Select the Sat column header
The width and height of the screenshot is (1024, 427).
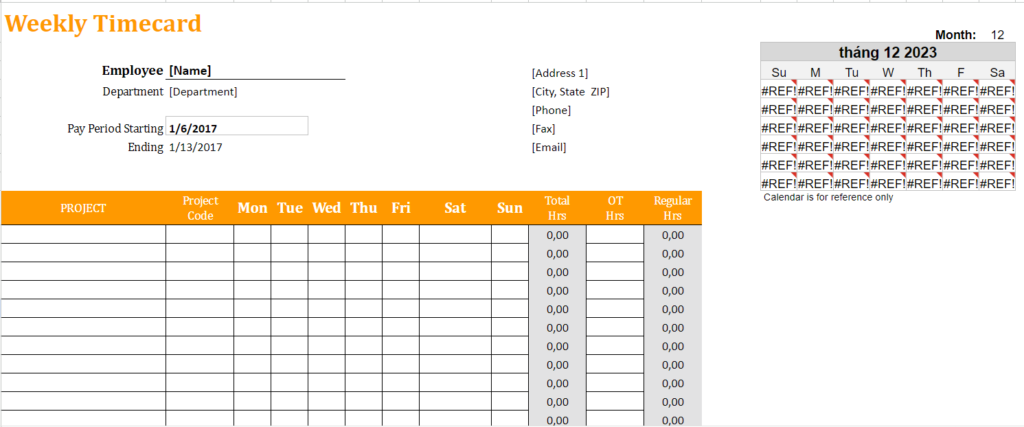click(x=455, y=208)
